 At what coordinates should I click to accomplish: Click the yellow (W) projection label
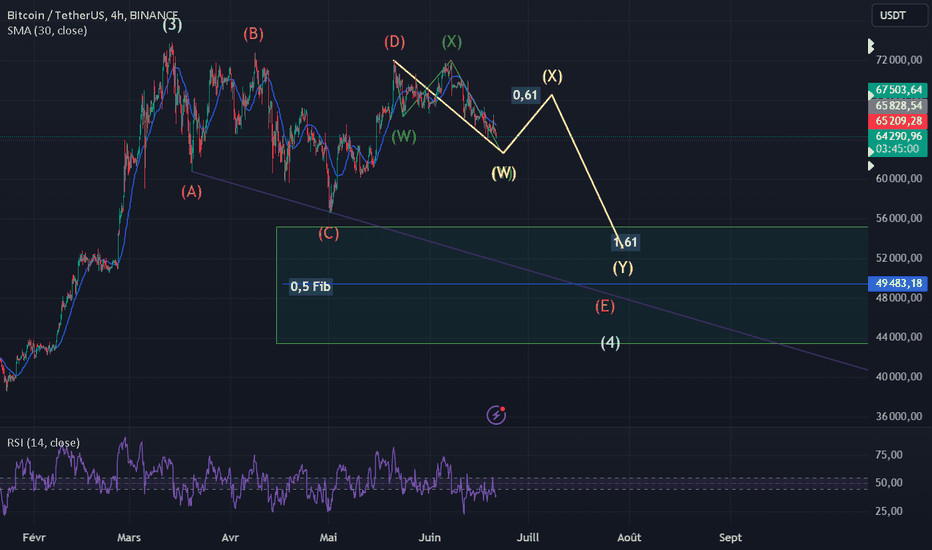[503, 173]
